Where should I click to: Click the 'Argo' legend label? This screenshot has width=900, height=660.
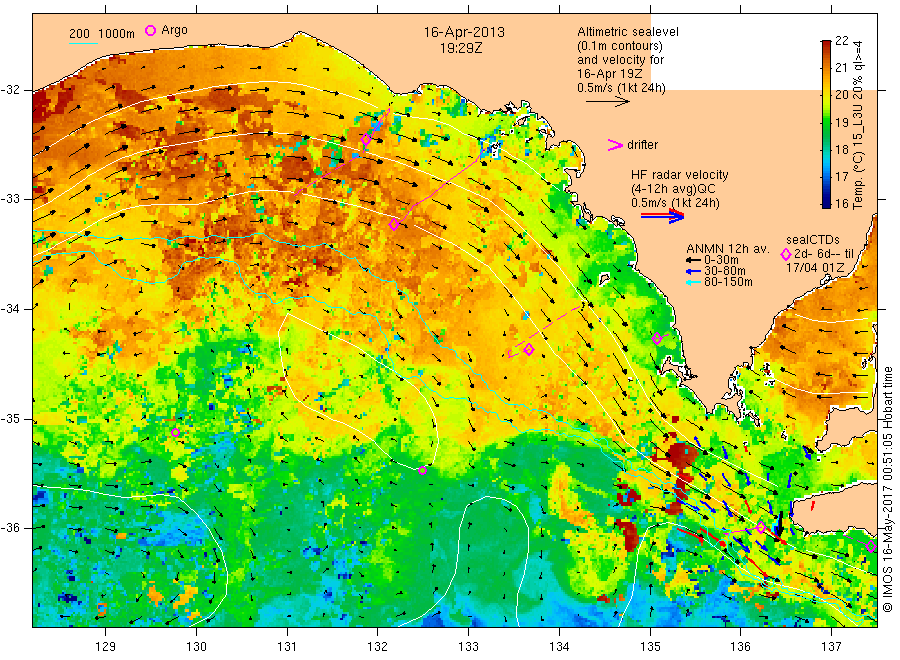coord(174,30)
